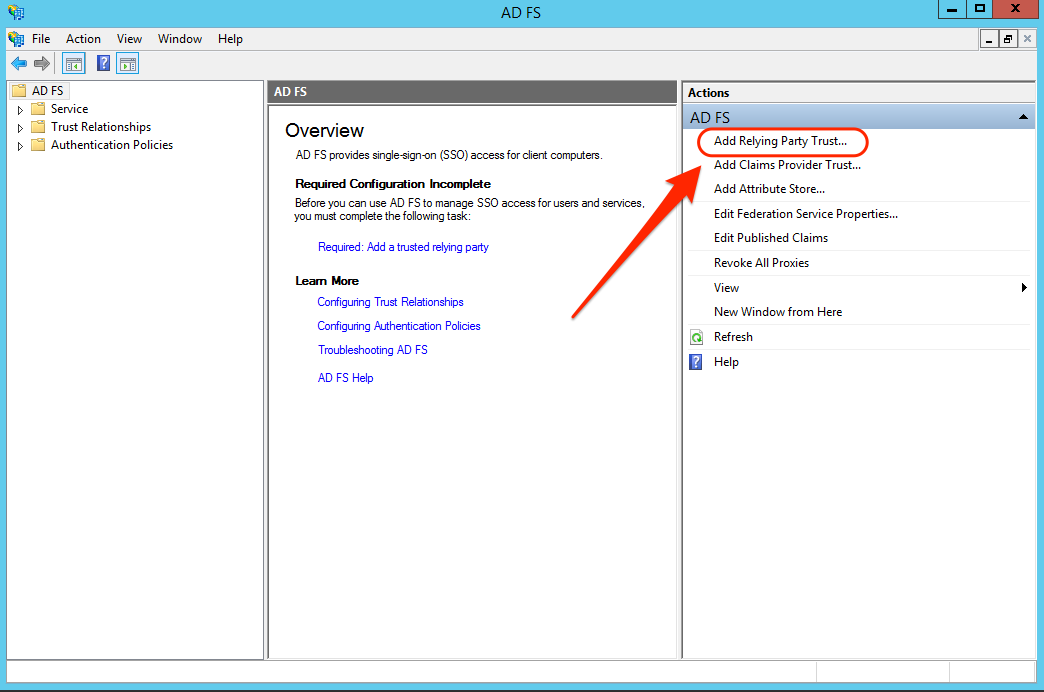Open the Help menu in menu bar
Image resolution: width=1044 pixels, height=692 pixels.
[x=230, y=39]
